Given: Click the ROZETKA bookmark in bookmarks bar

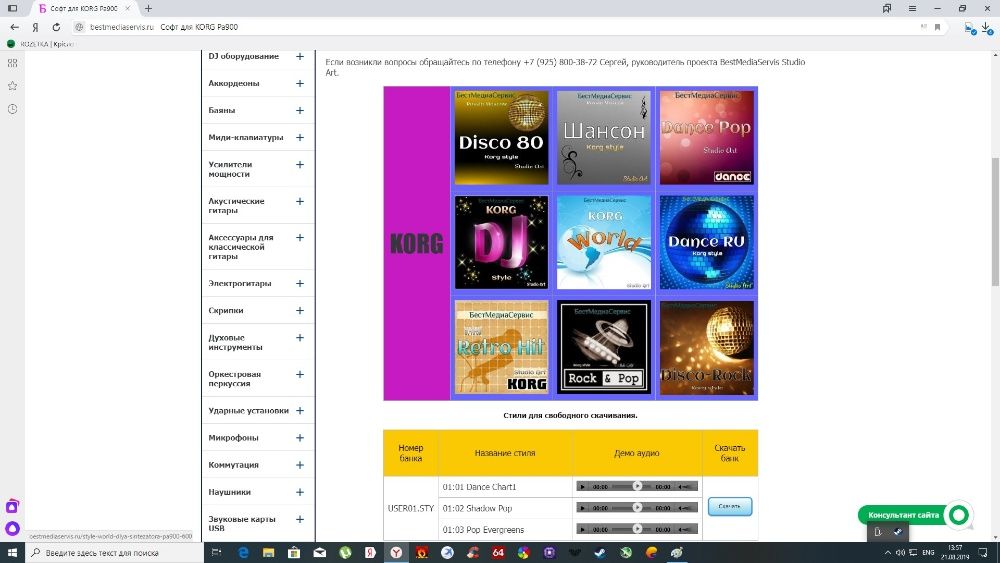Looking at the screenshot, I should point(41,44).
